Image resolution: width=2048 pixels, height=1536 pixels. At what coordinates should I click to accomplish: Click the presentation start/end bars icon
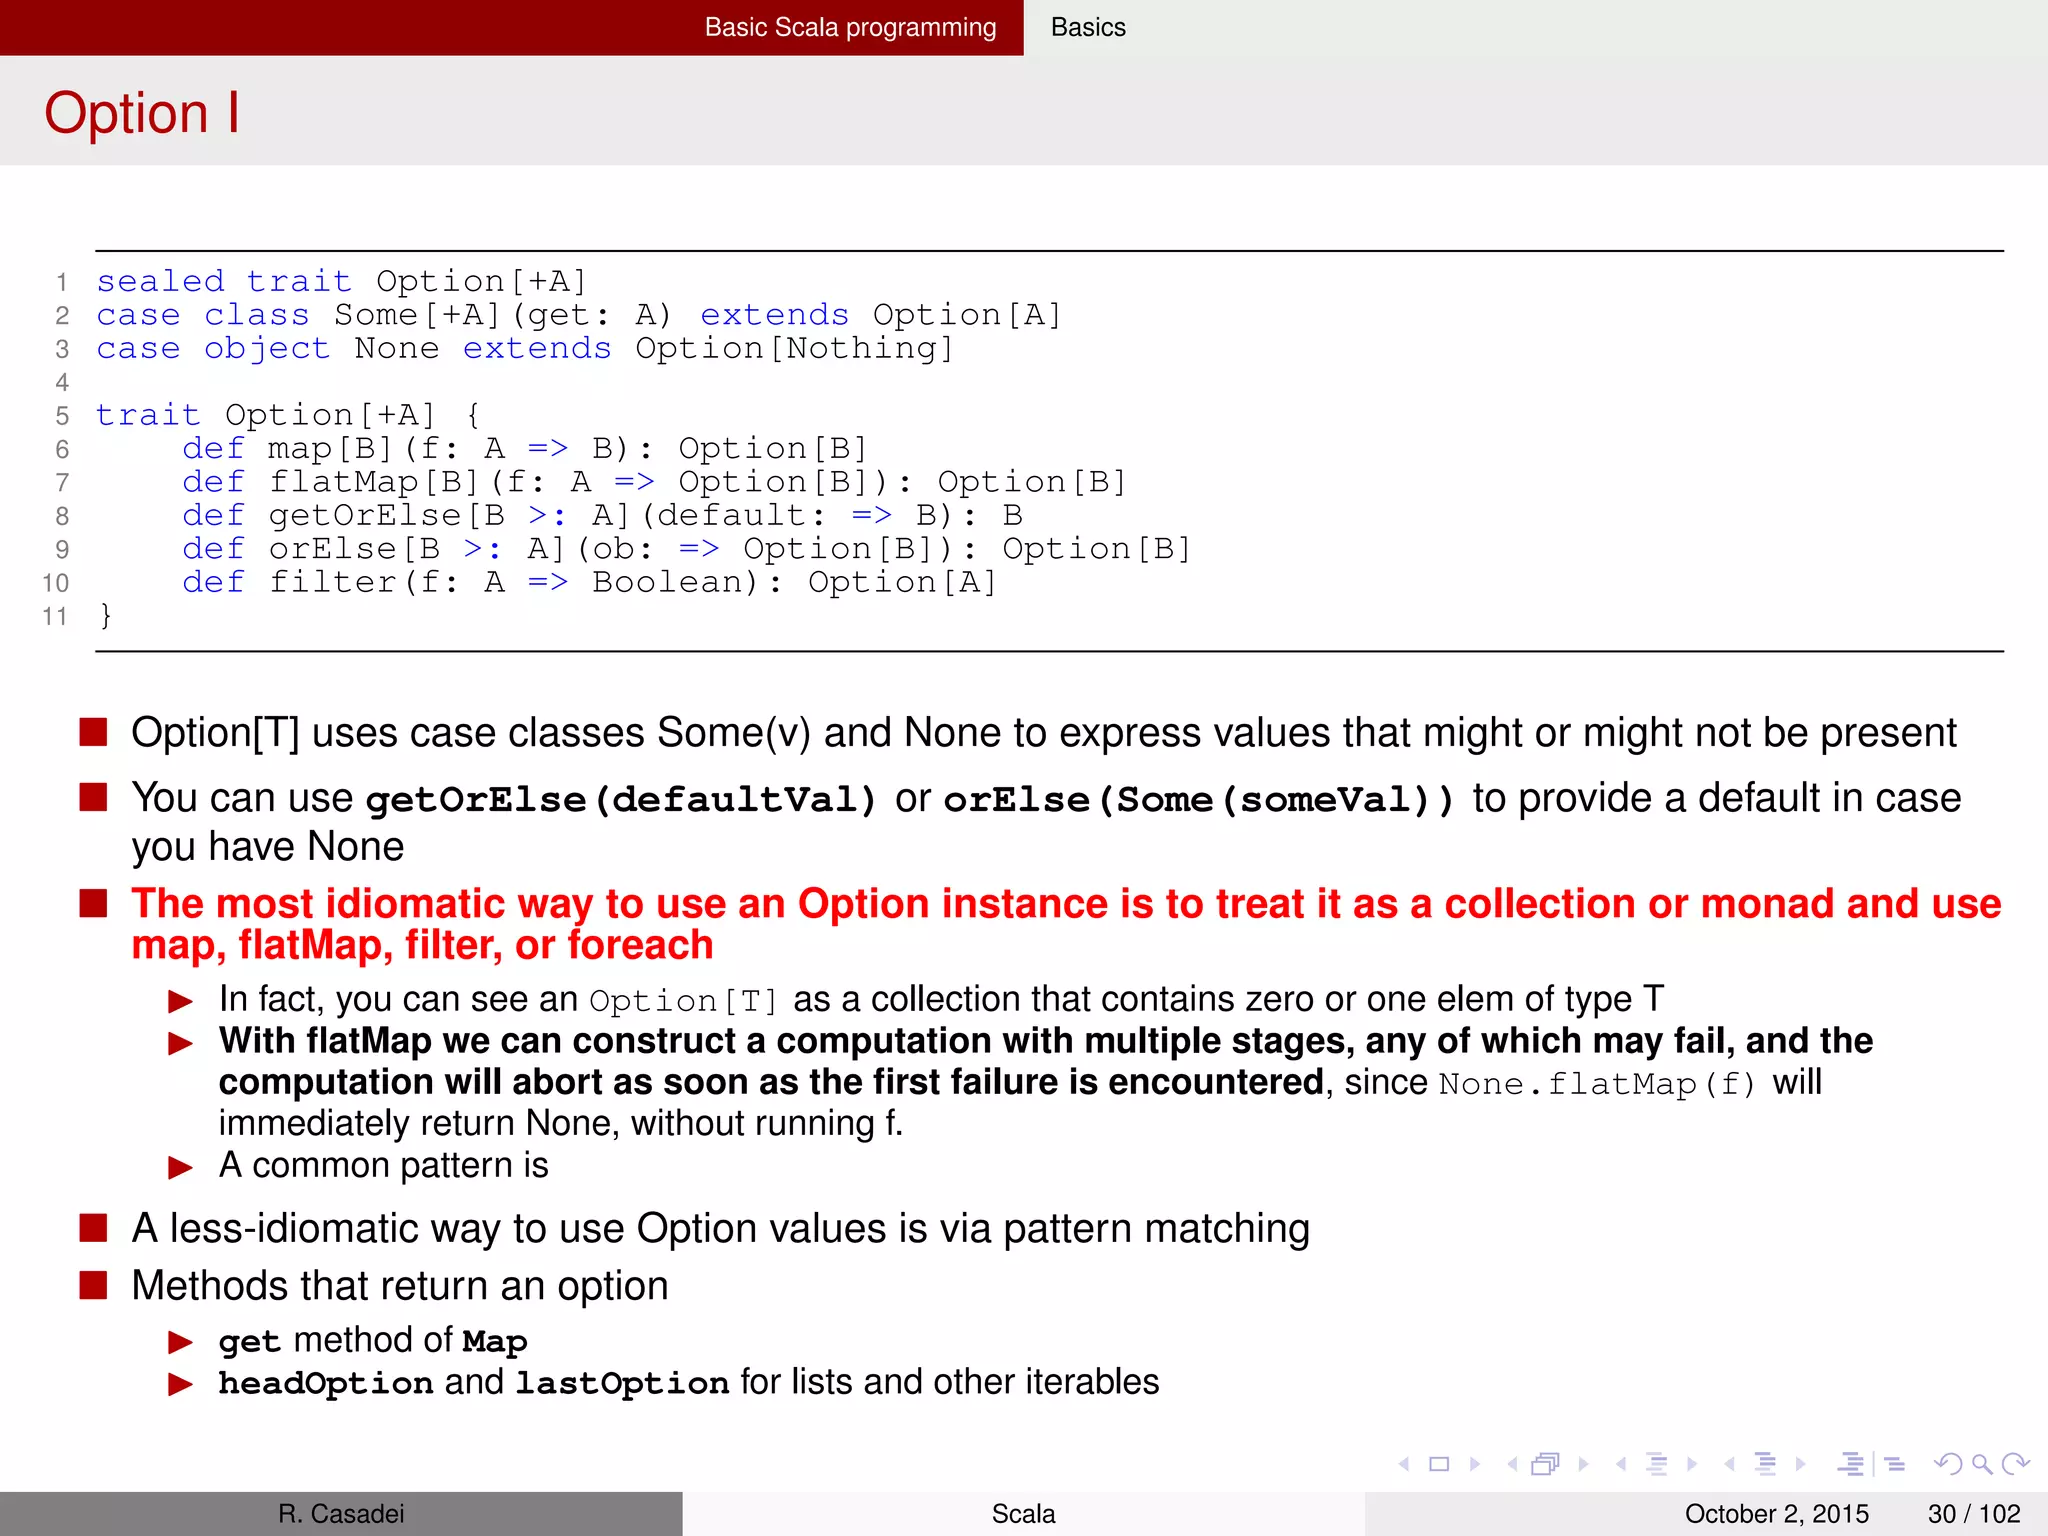[1852, 1464]
